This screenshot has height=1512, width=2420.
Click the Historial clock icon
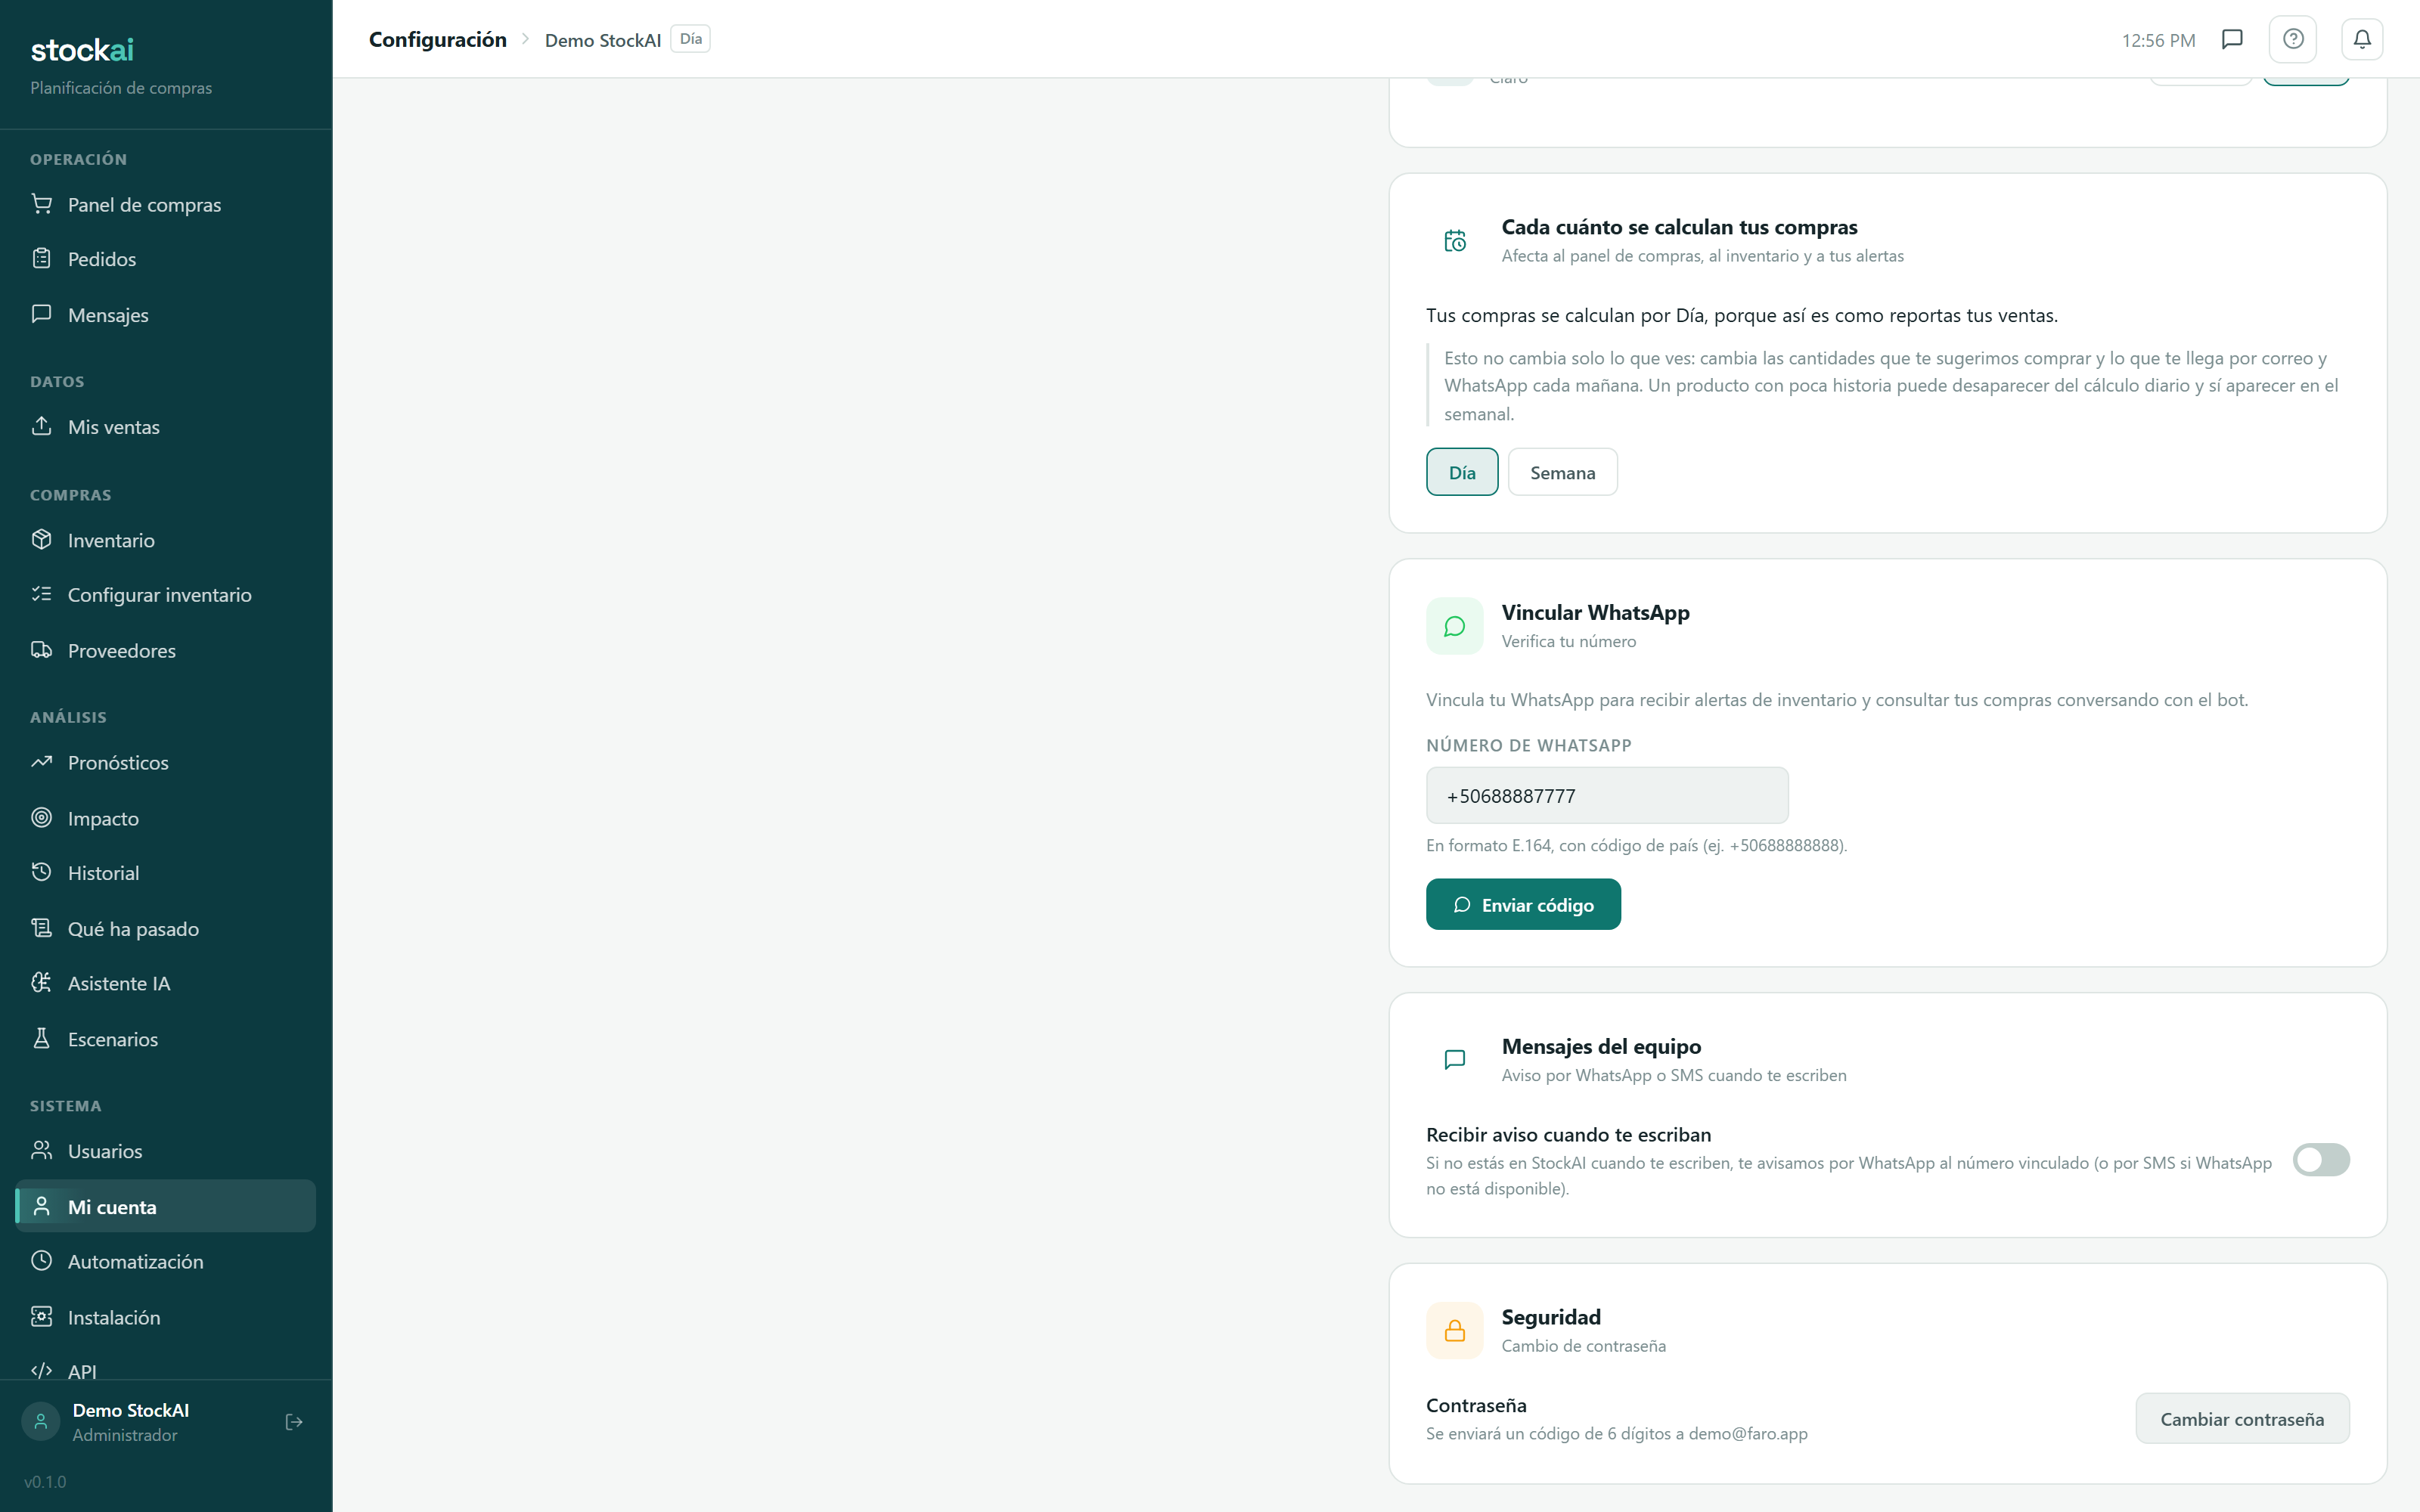click(x=41, y=872)
